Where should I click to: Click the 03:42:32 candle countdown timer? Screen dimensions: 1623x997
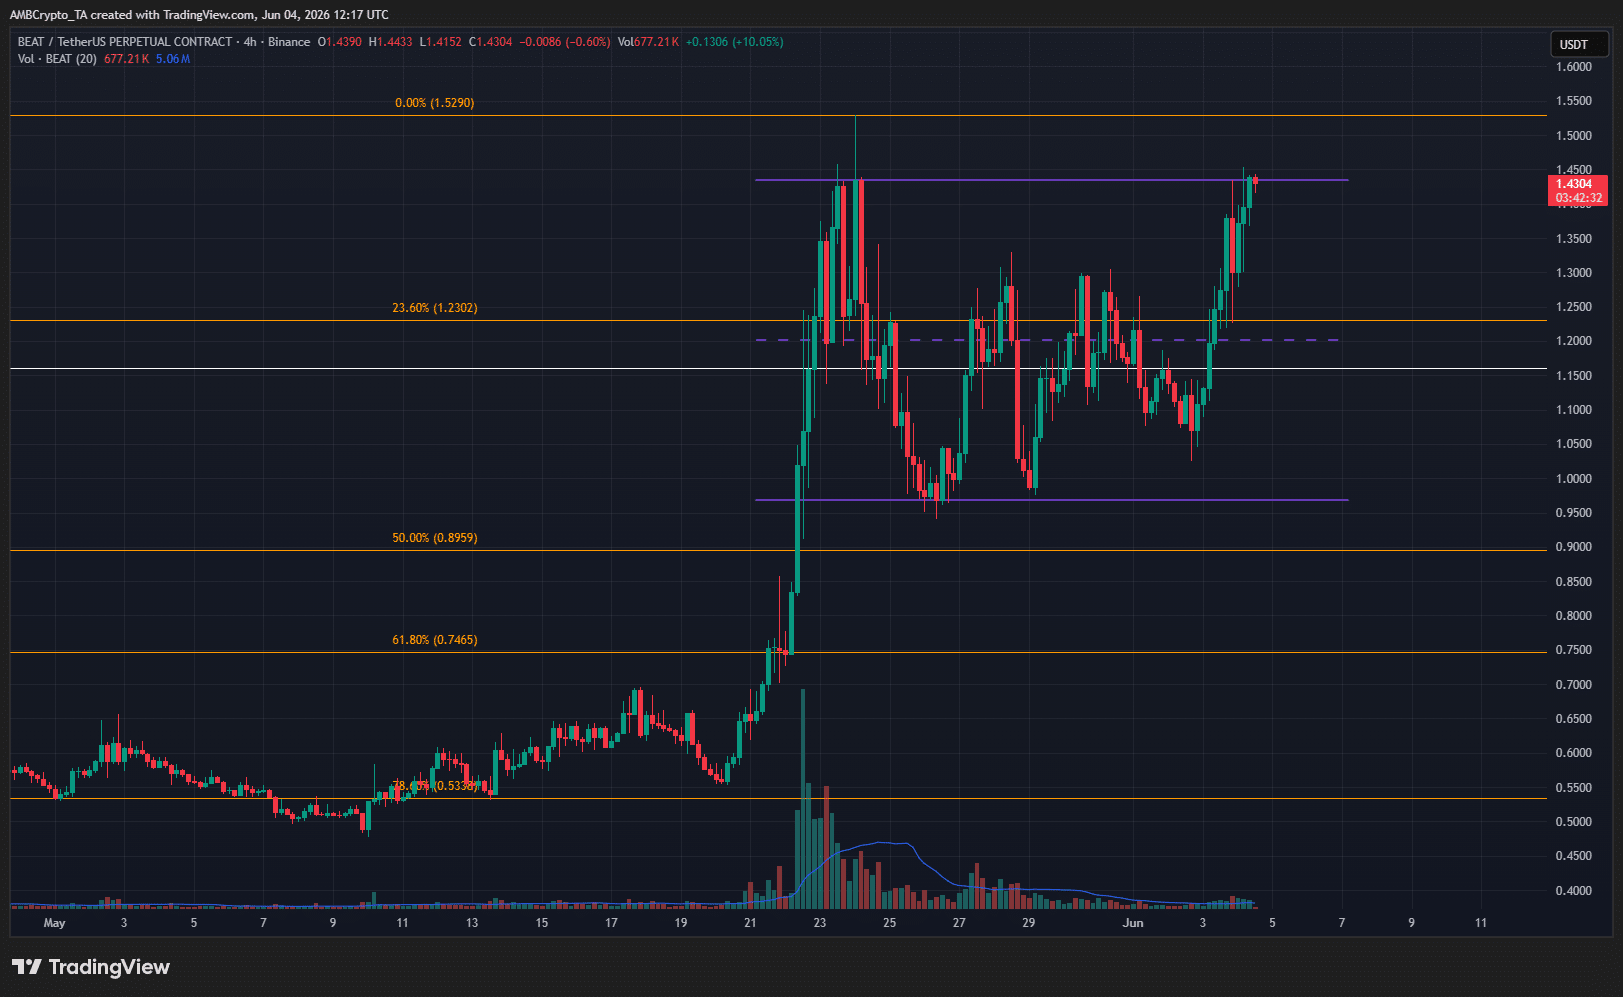1577,198
